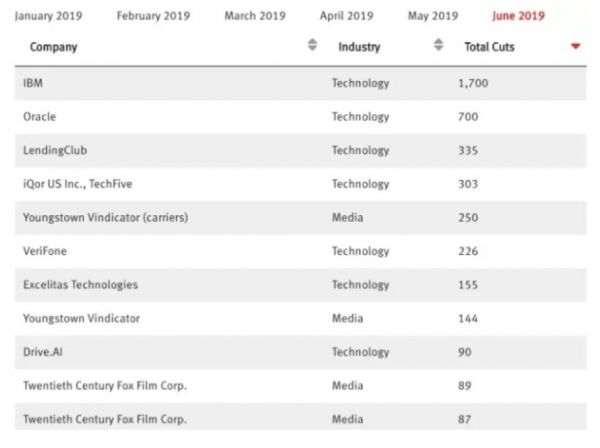Sort table by Industry column arrows

438,46
